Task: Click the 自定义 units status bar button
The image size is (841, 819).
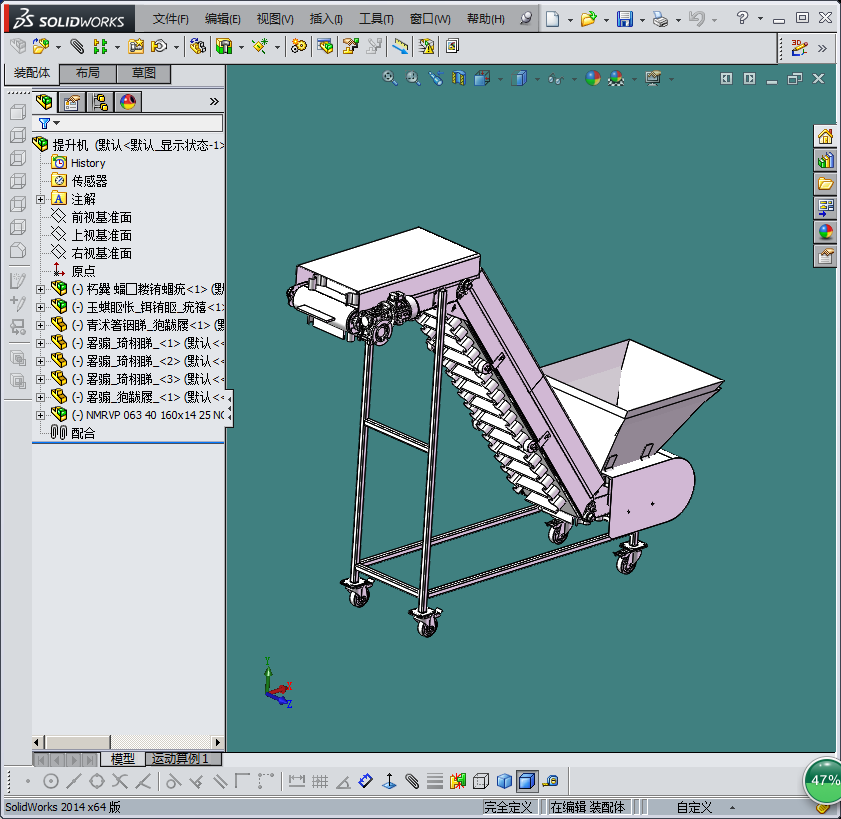Action: tap(694, 807)
